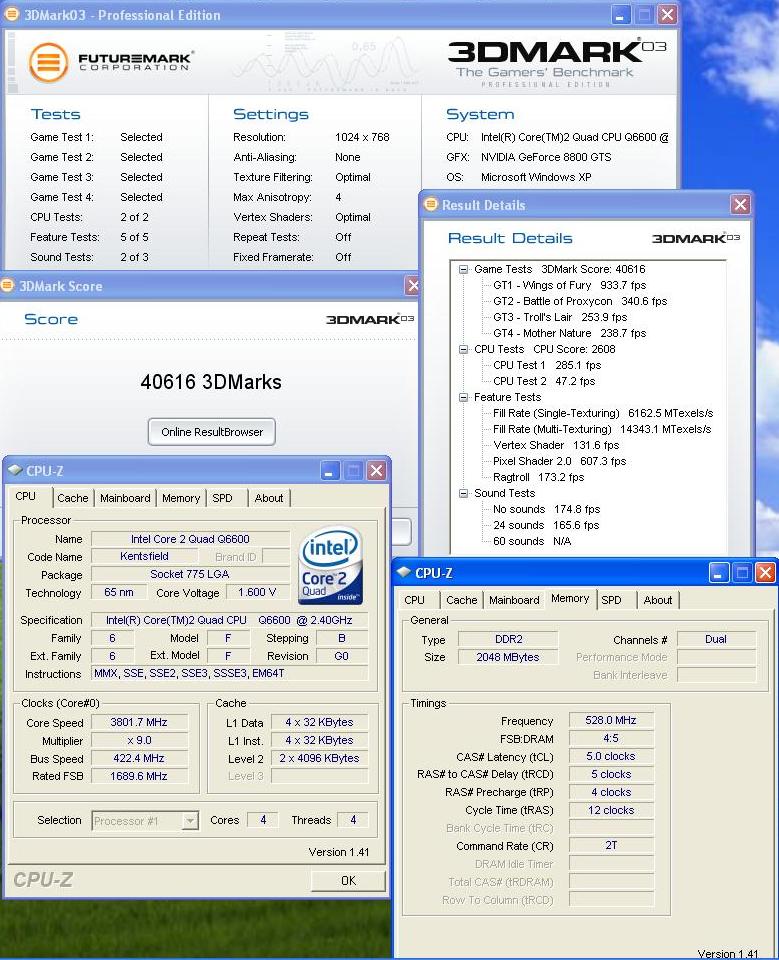Viewport: 779px width, 960px height.
Task: Select GT2 - Battle of Proxycon row
Action: [x=580, y=301]
